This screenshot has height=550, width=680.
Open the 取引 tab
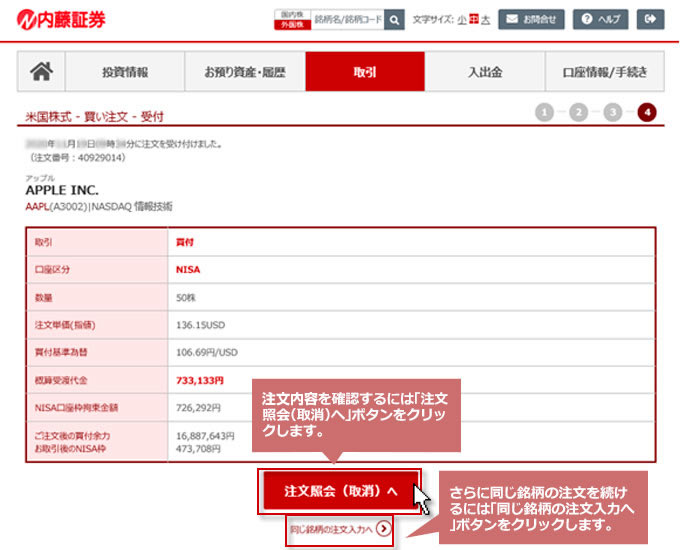[365, 72]
